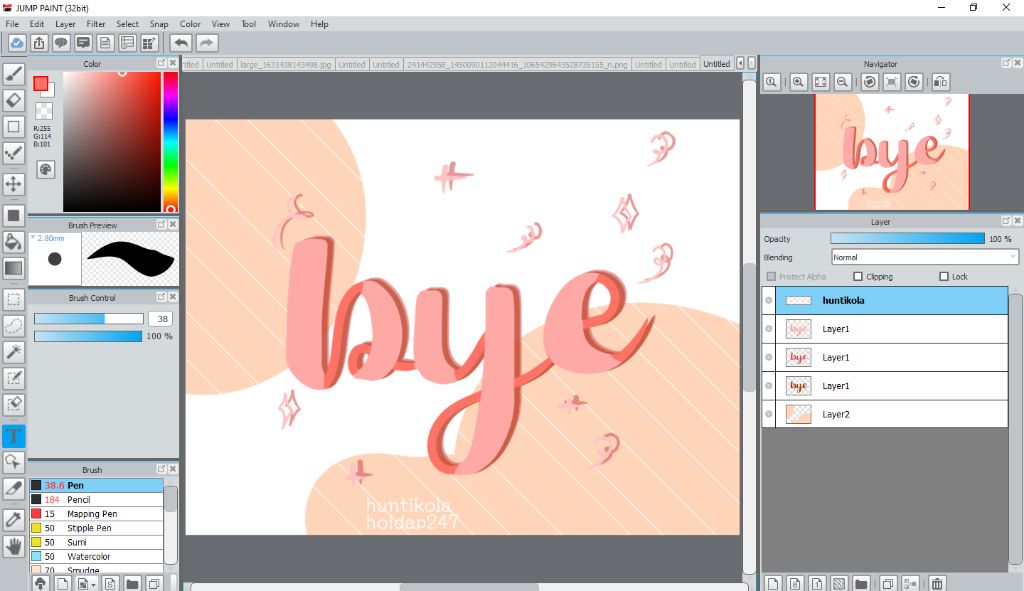Flip the view using Navigator flip icon
Image resolution: width=1024 pixels, height=591 pixels.
940,82
